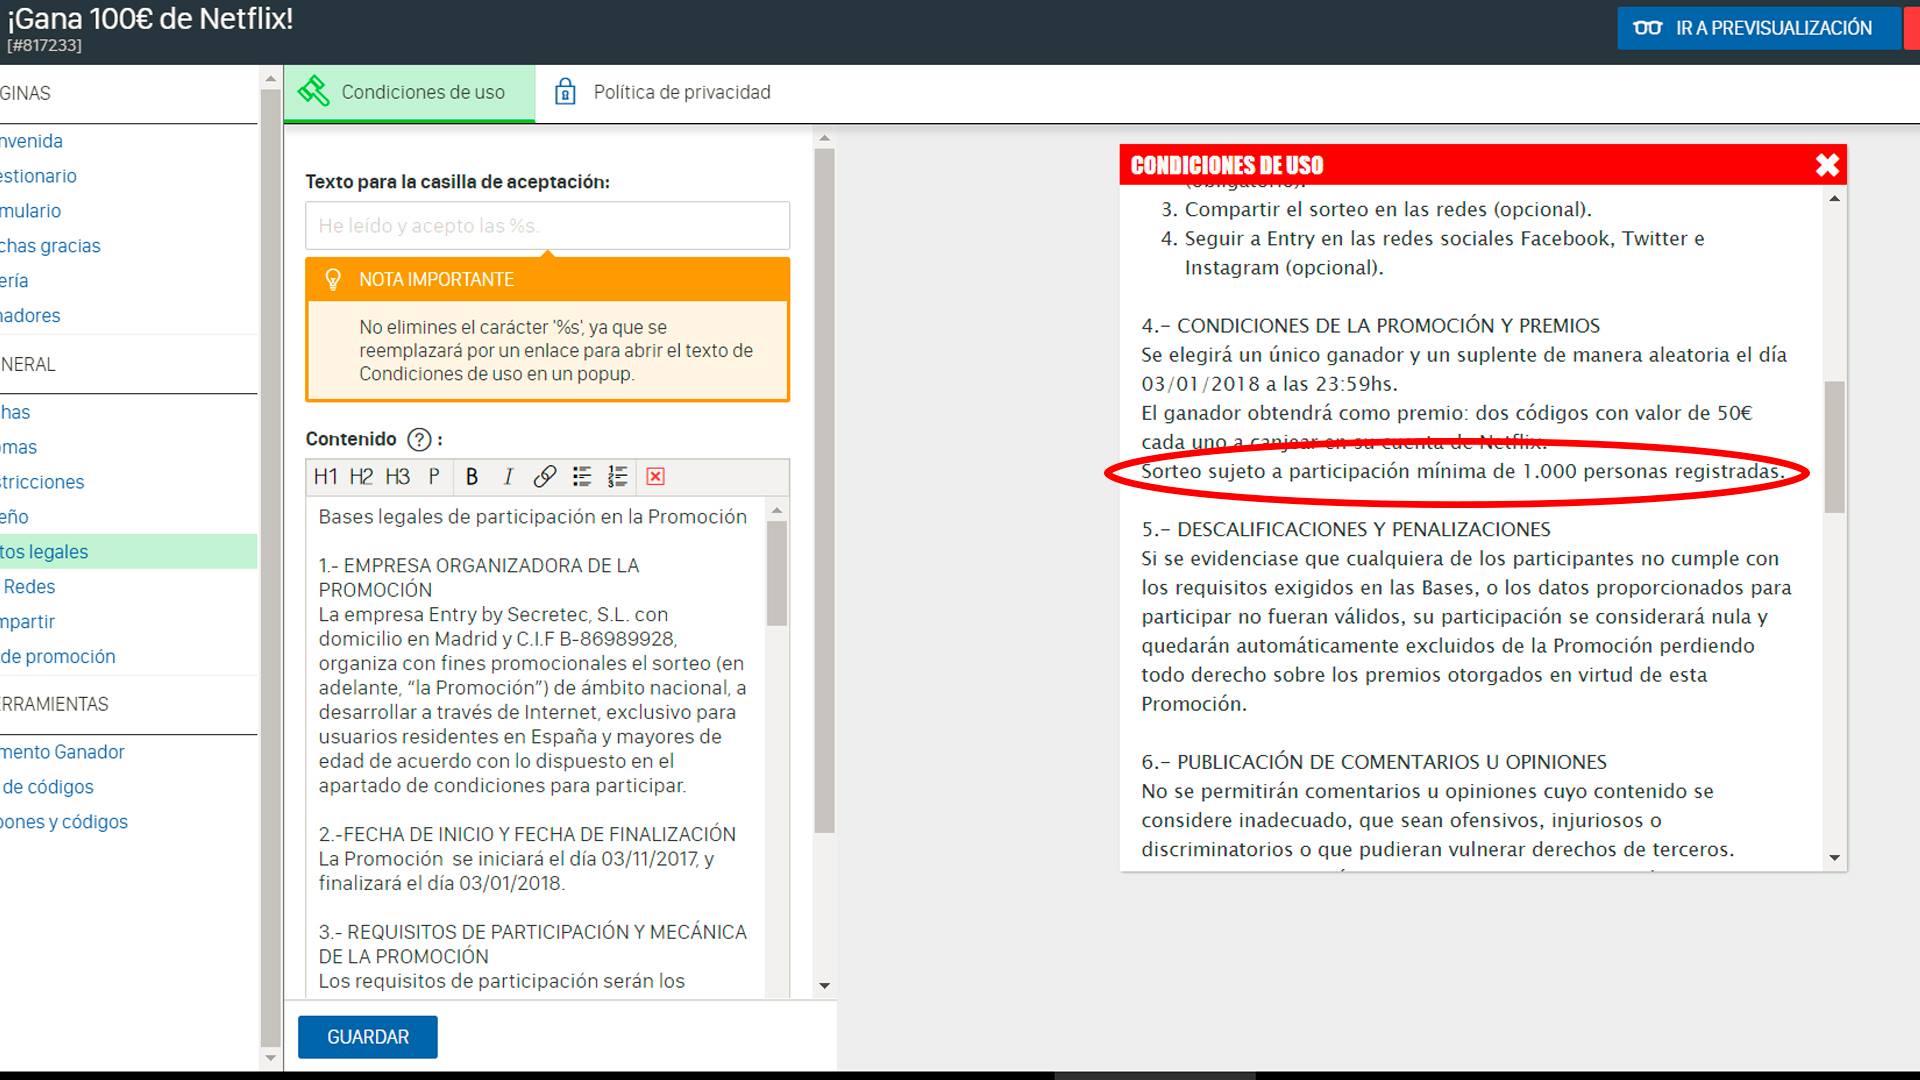Click the gavel icon on Condiciones tab
1920x1080 pixels.
(x=313, y=92)
